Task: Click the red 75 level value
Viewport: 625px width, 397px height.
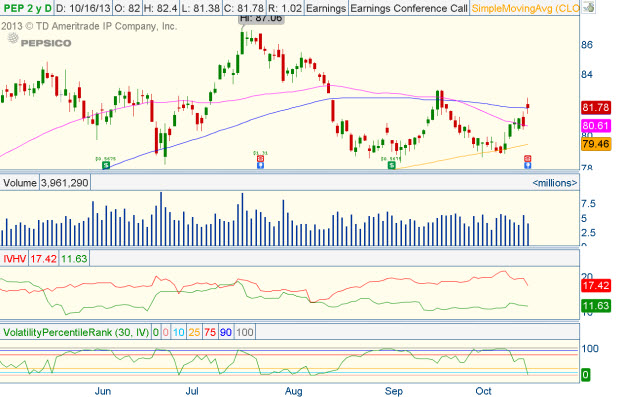Action: [x=210, y=332]
